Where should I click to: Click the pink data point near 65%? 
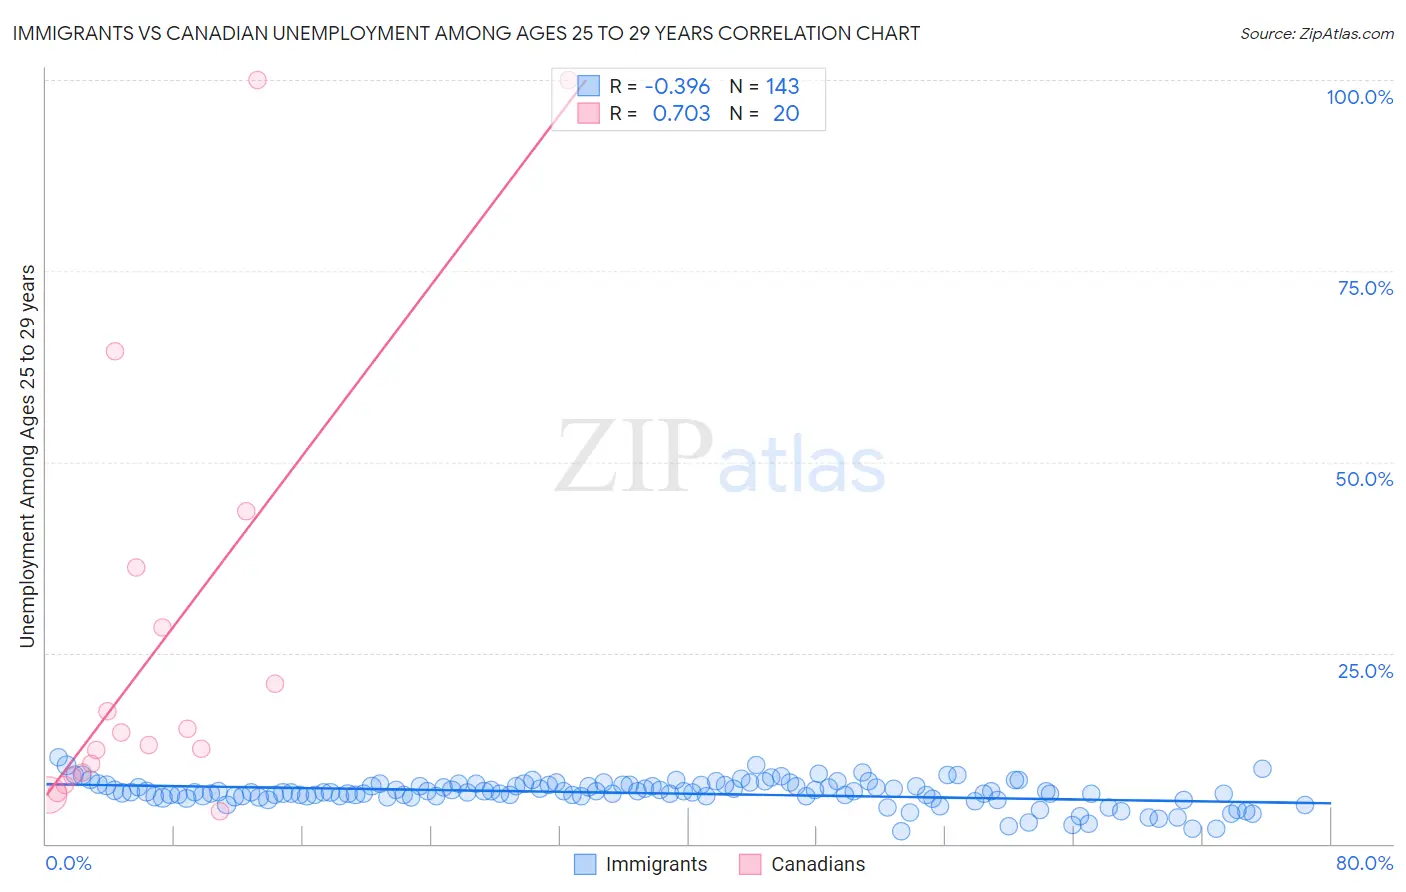coord(115,351)
